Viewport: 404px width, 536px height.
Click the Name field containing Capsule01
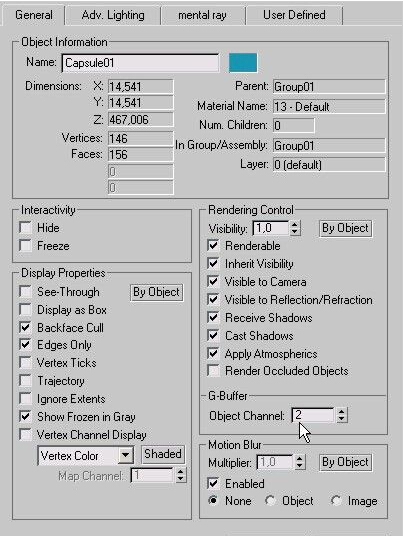(x=140, y=63)
